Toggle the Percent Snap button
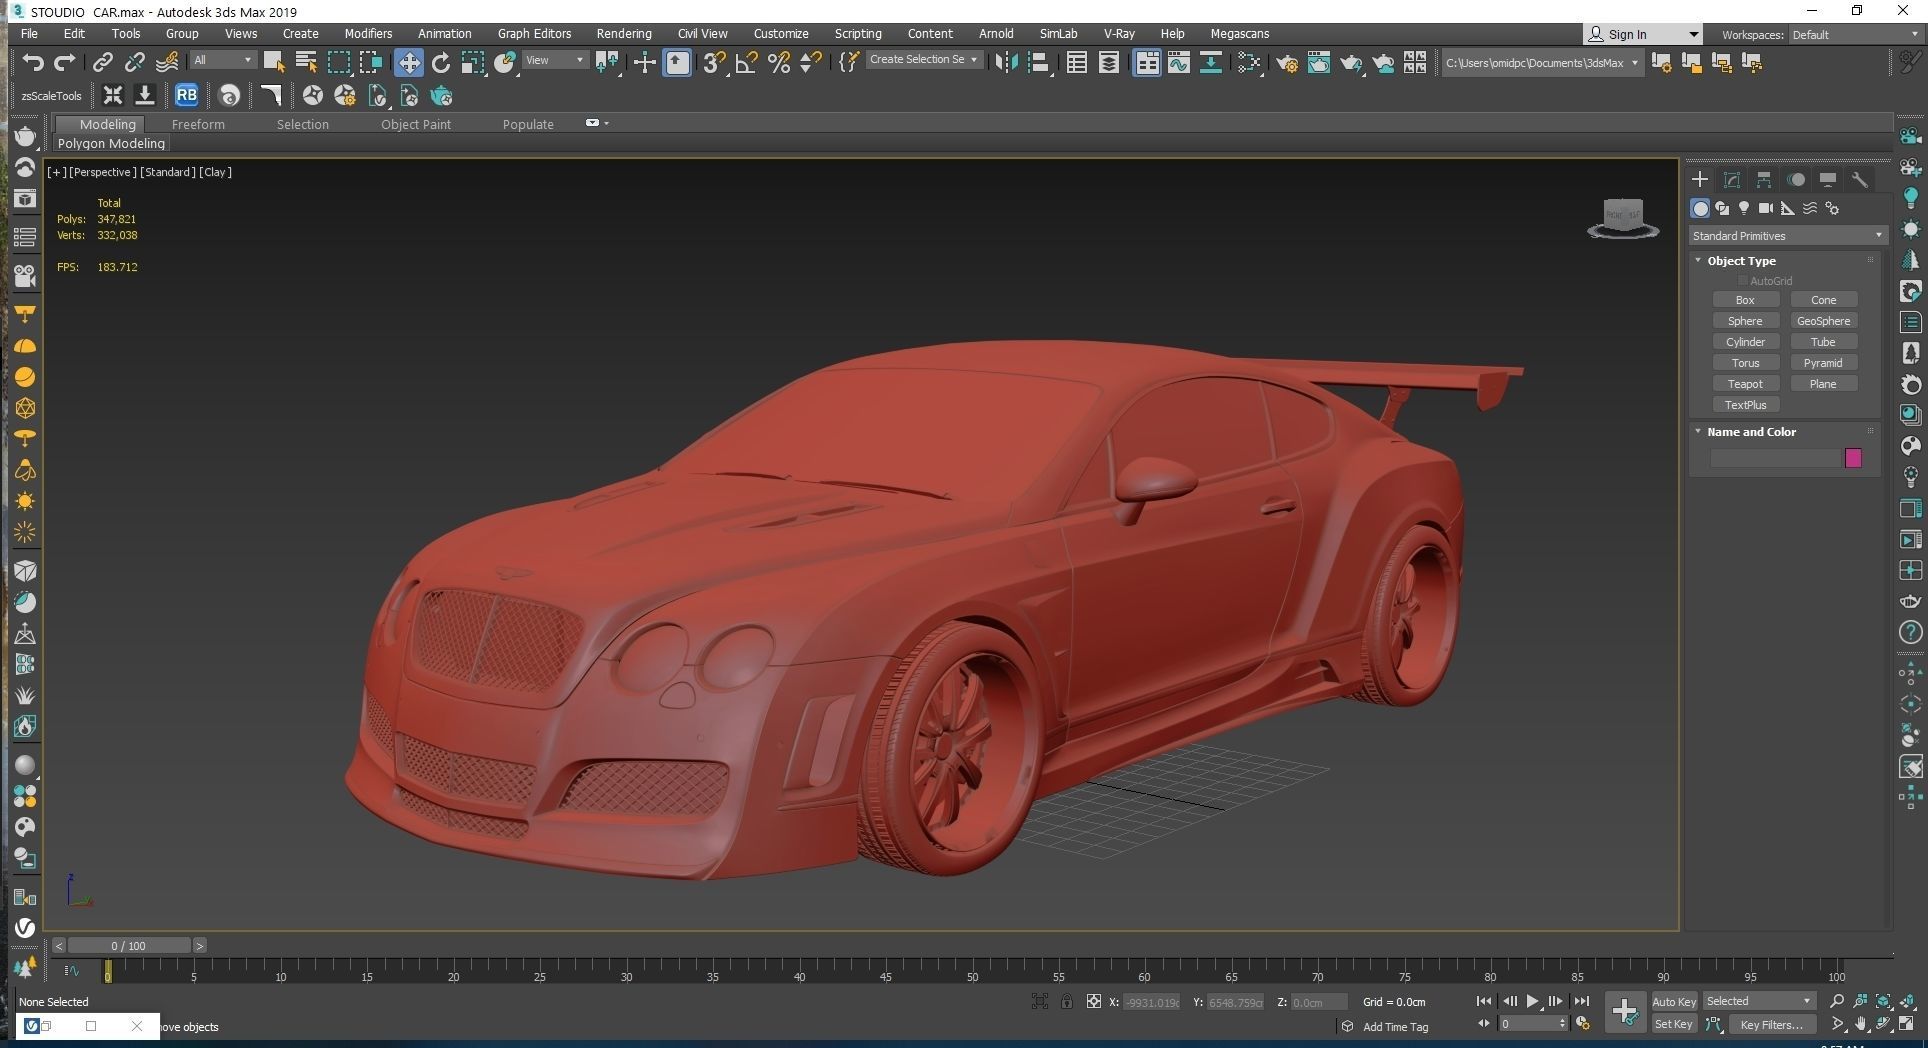 click(779, 63)
